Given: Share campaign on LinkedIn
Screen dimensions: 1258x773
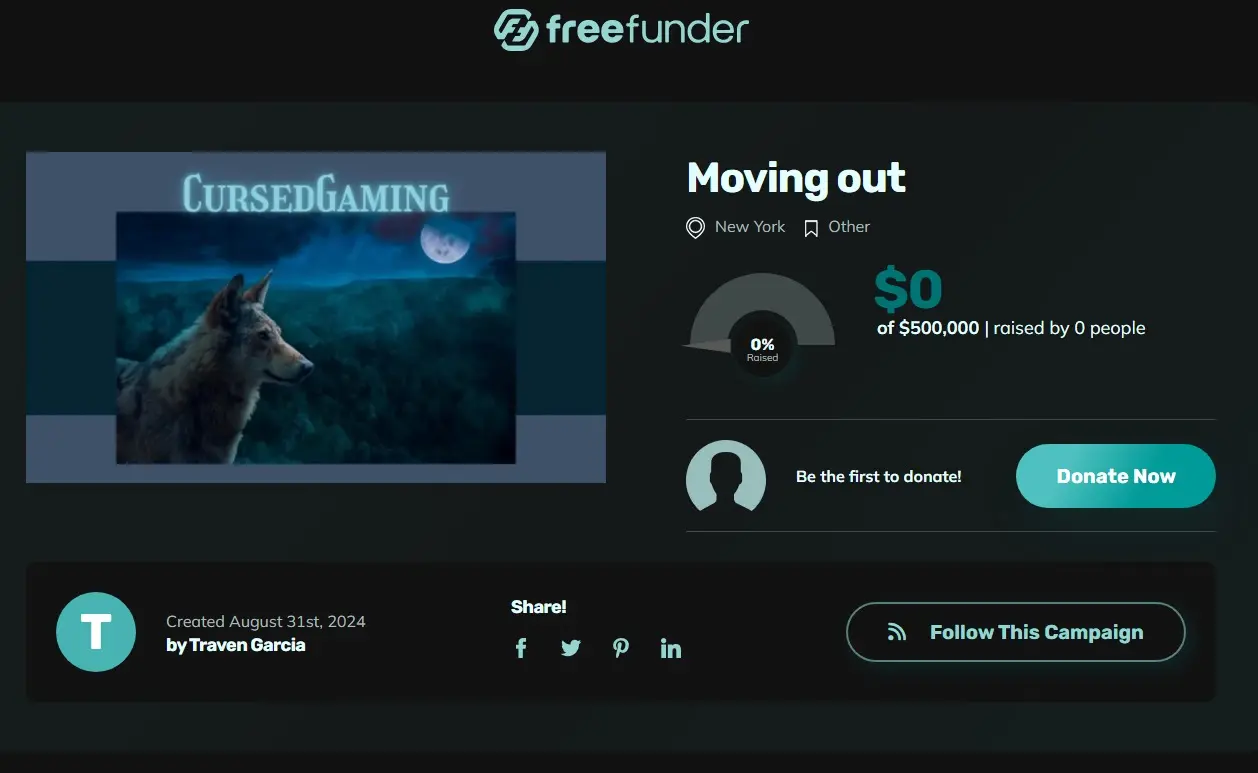Looking at the screenshot, I should [671, 648].
